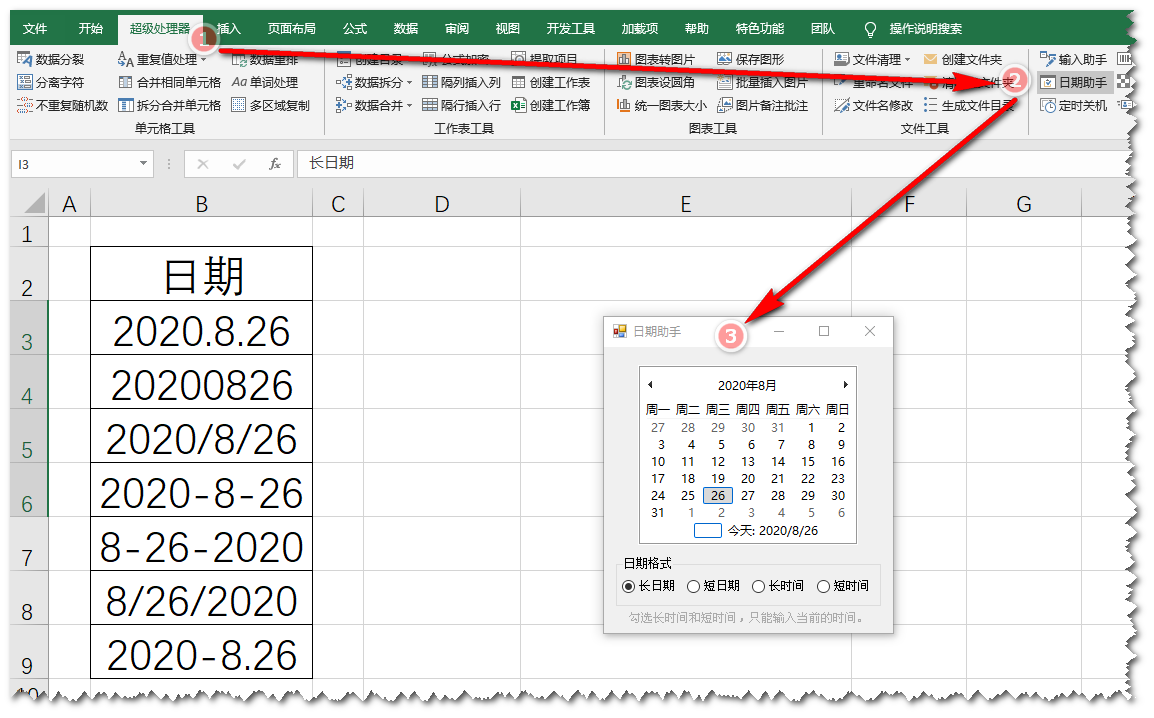The image size is (1154, 718).
Task: Click 拆分合并单元格 split merged cells
Action: tap(169, 106)
